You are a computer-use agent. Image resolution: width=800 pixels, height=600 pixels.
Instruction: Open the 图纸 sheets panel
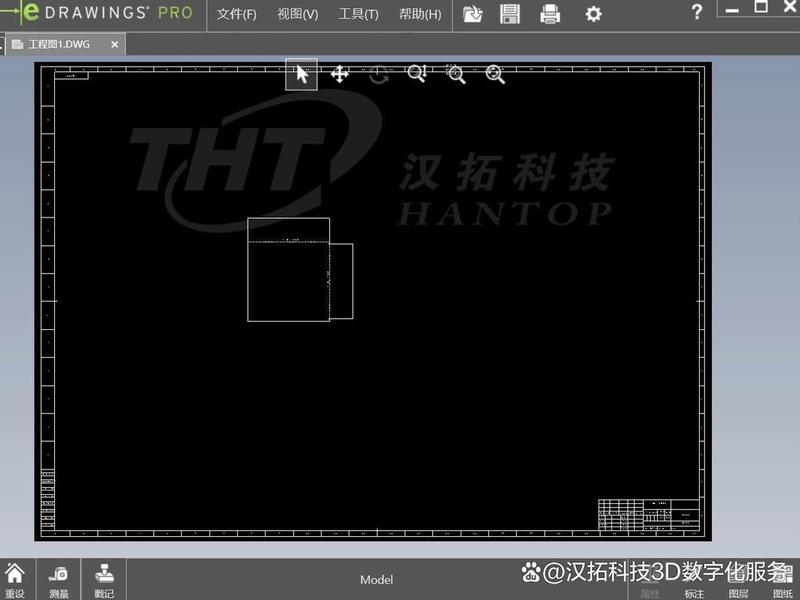point(782,593)
